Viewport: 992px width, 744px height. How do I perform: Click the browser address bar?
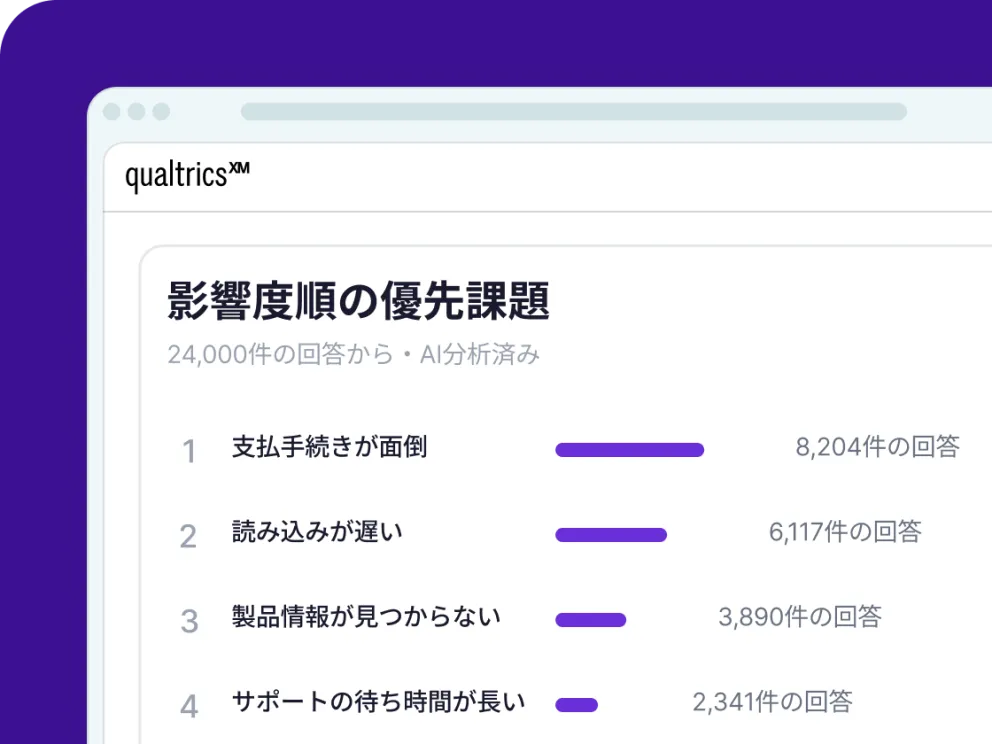tap(574, 111)
